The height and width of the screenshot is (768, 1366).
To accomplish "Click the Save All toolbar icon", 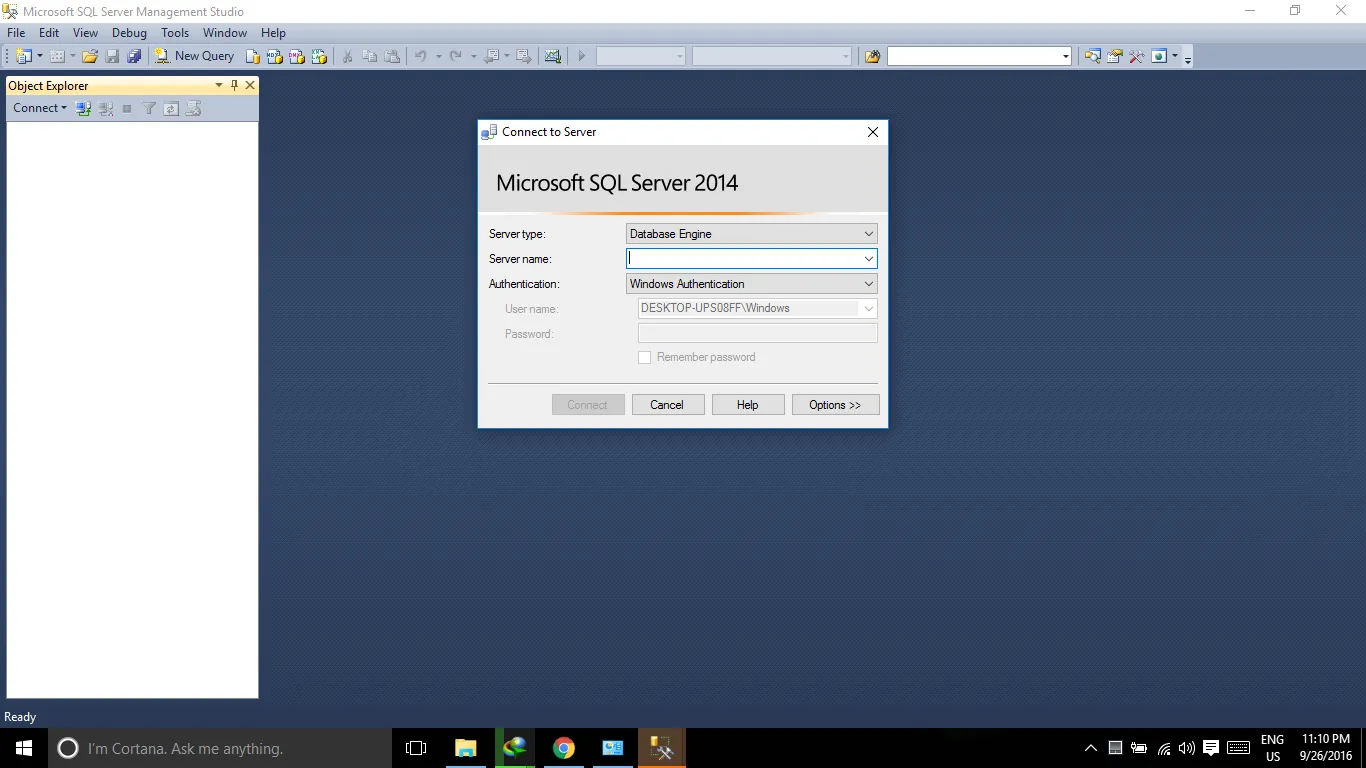I will tap(134, 57).
